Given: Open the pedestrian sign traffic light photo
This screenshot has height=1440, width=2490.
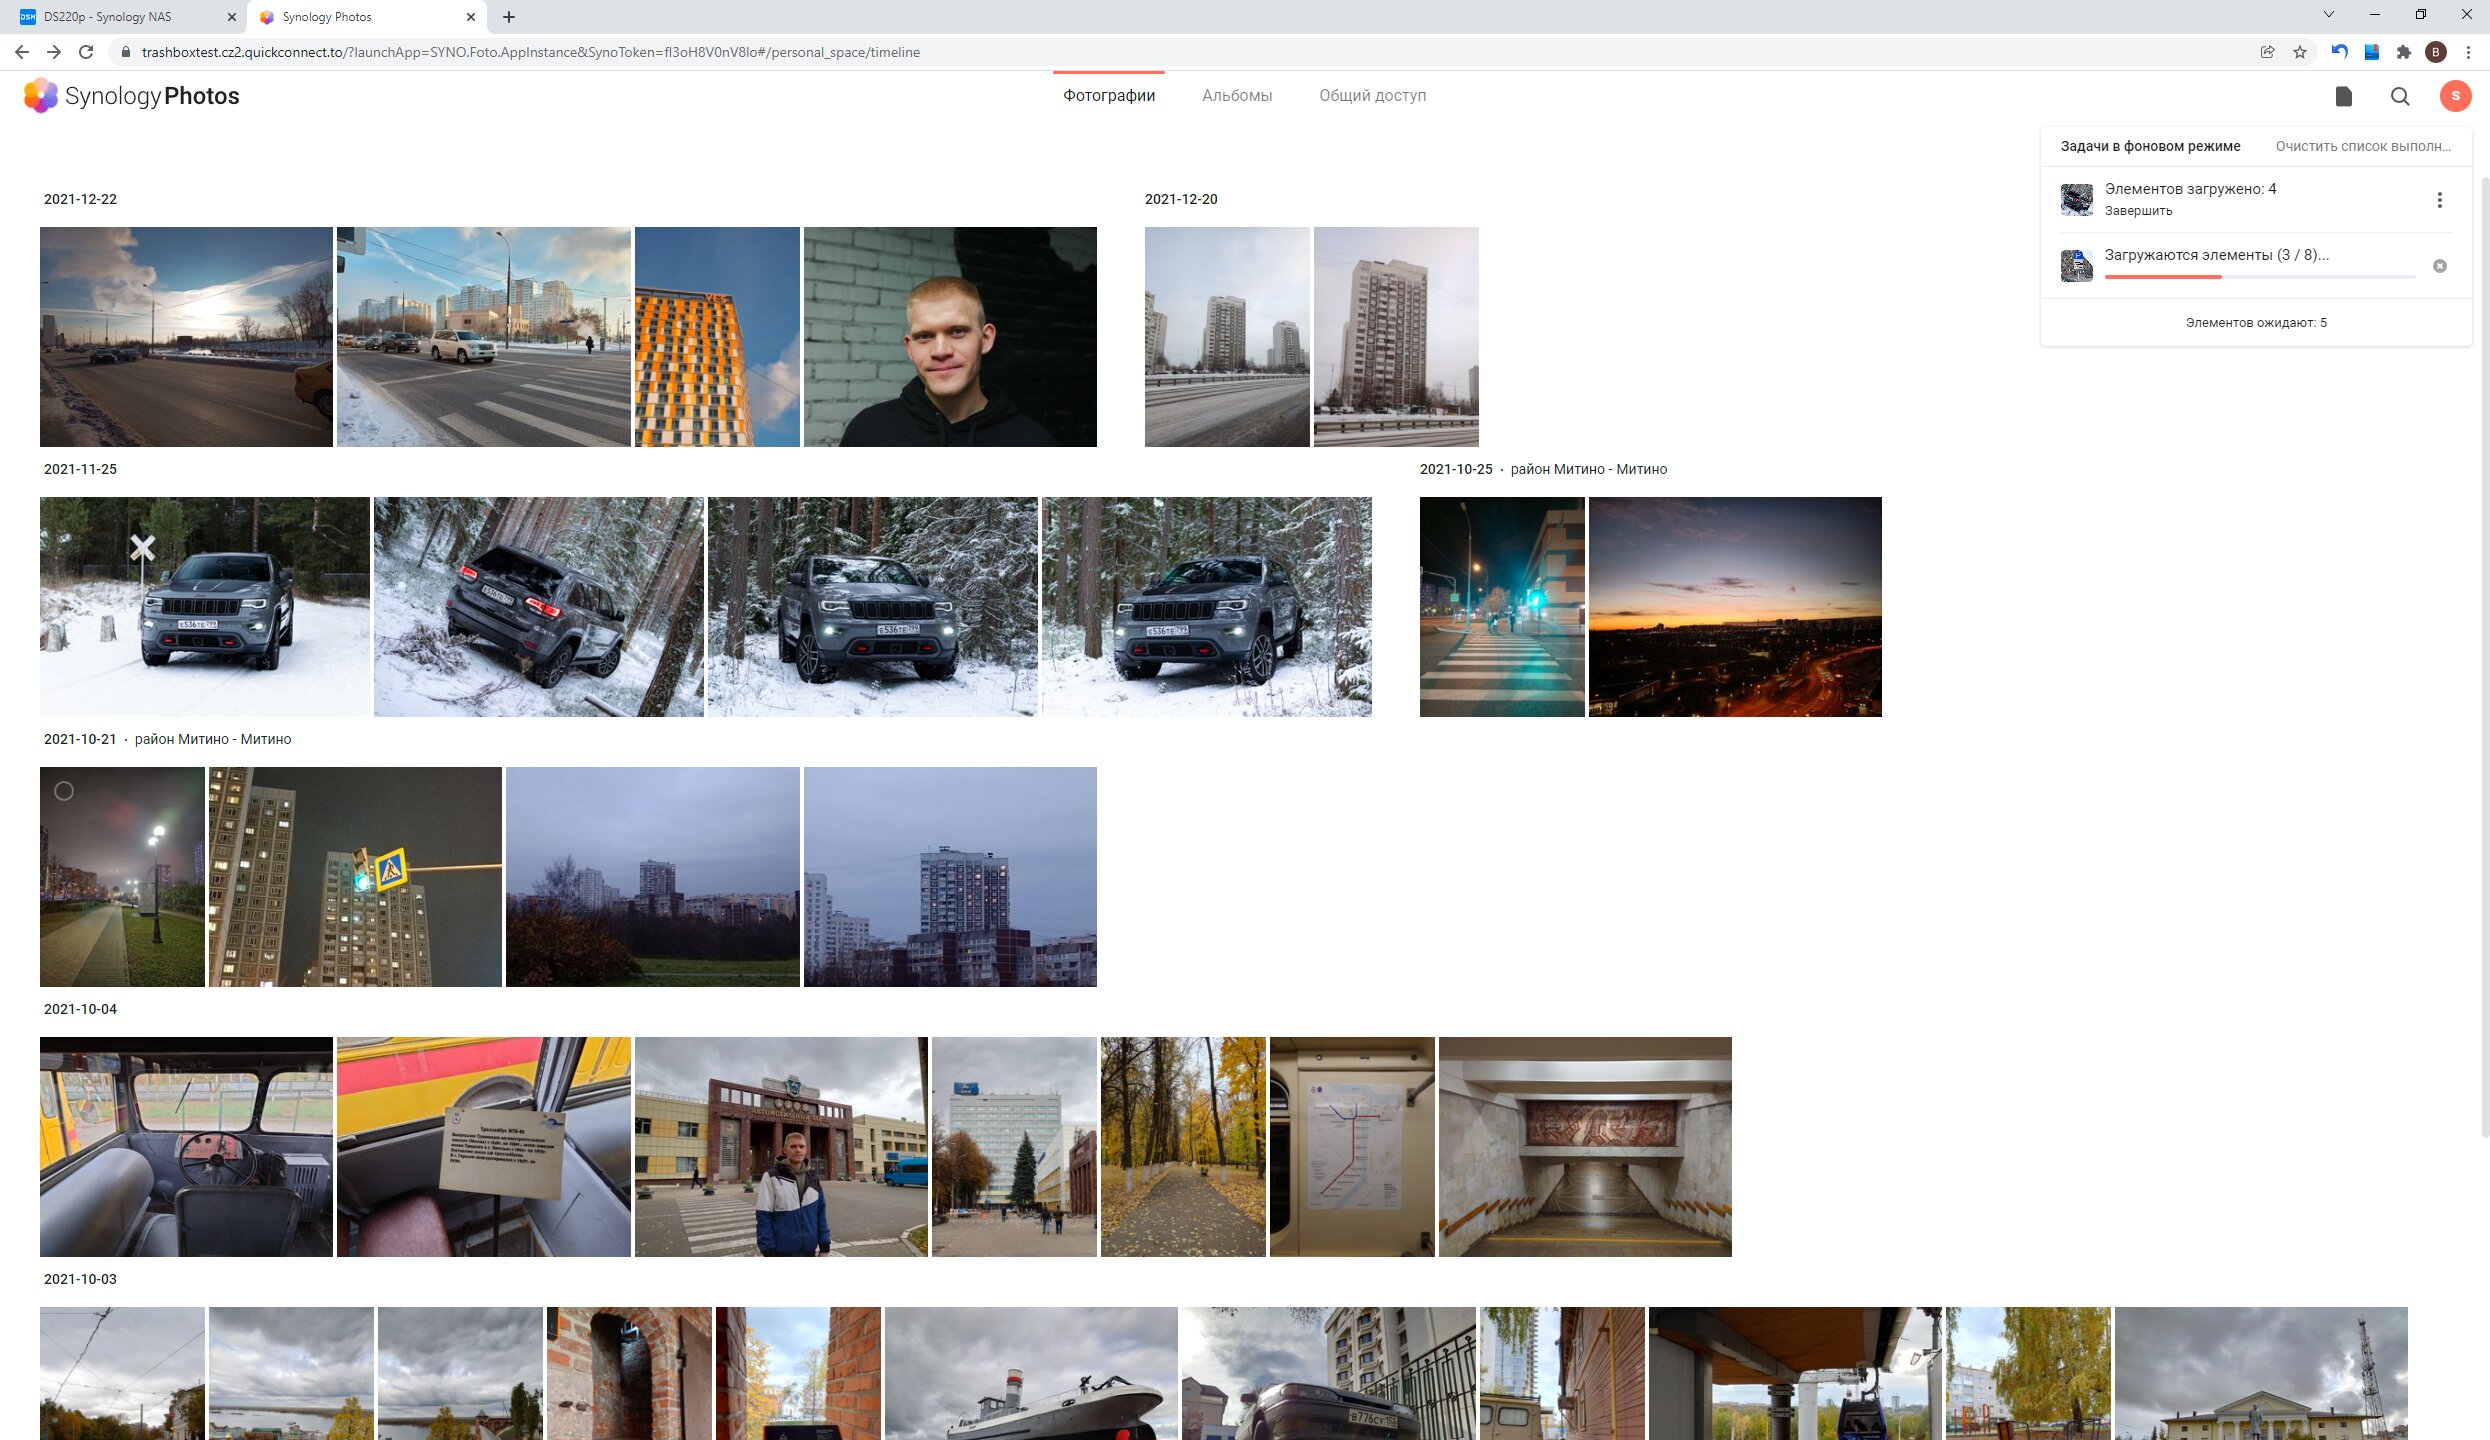Looking at the screenshot, I should pos(355,877).
